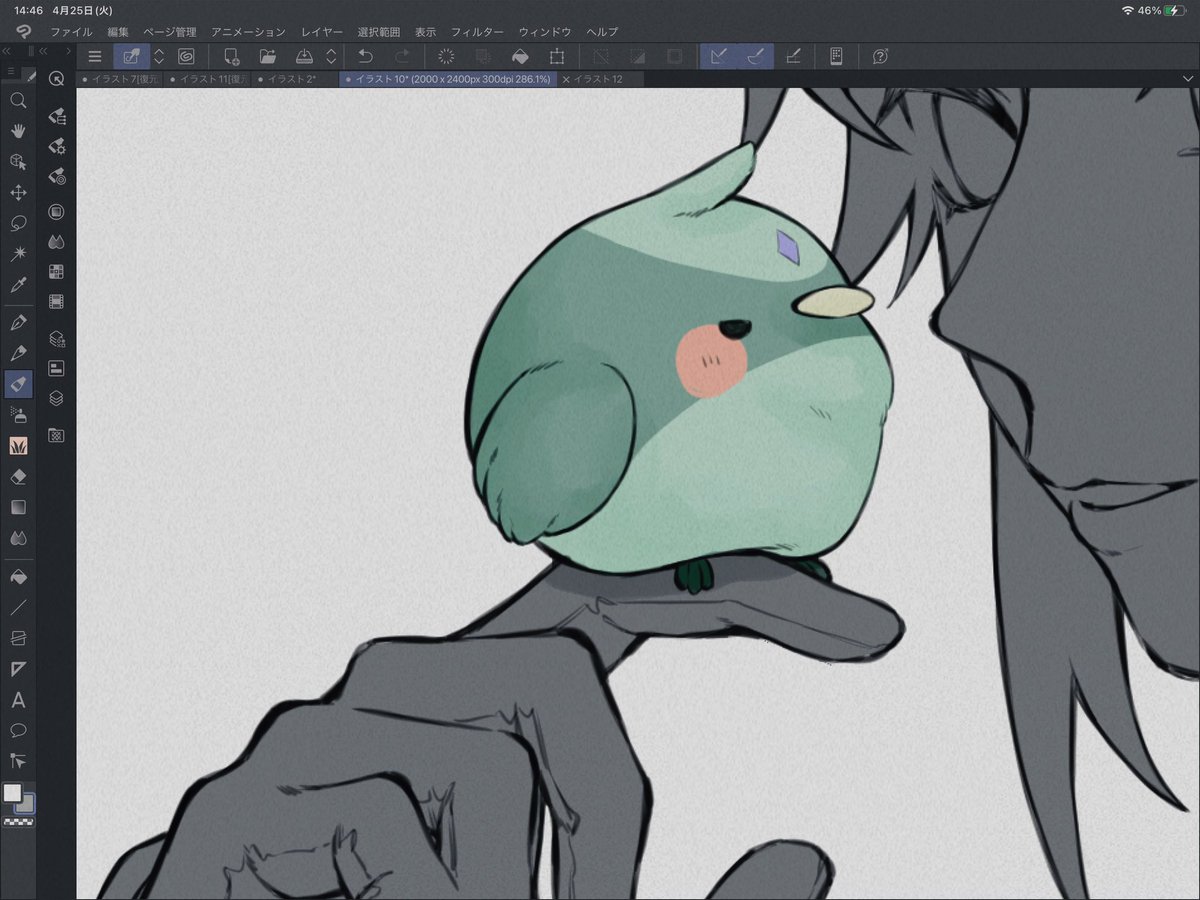Open the Layers stack palette icon

tap(57, 398)
